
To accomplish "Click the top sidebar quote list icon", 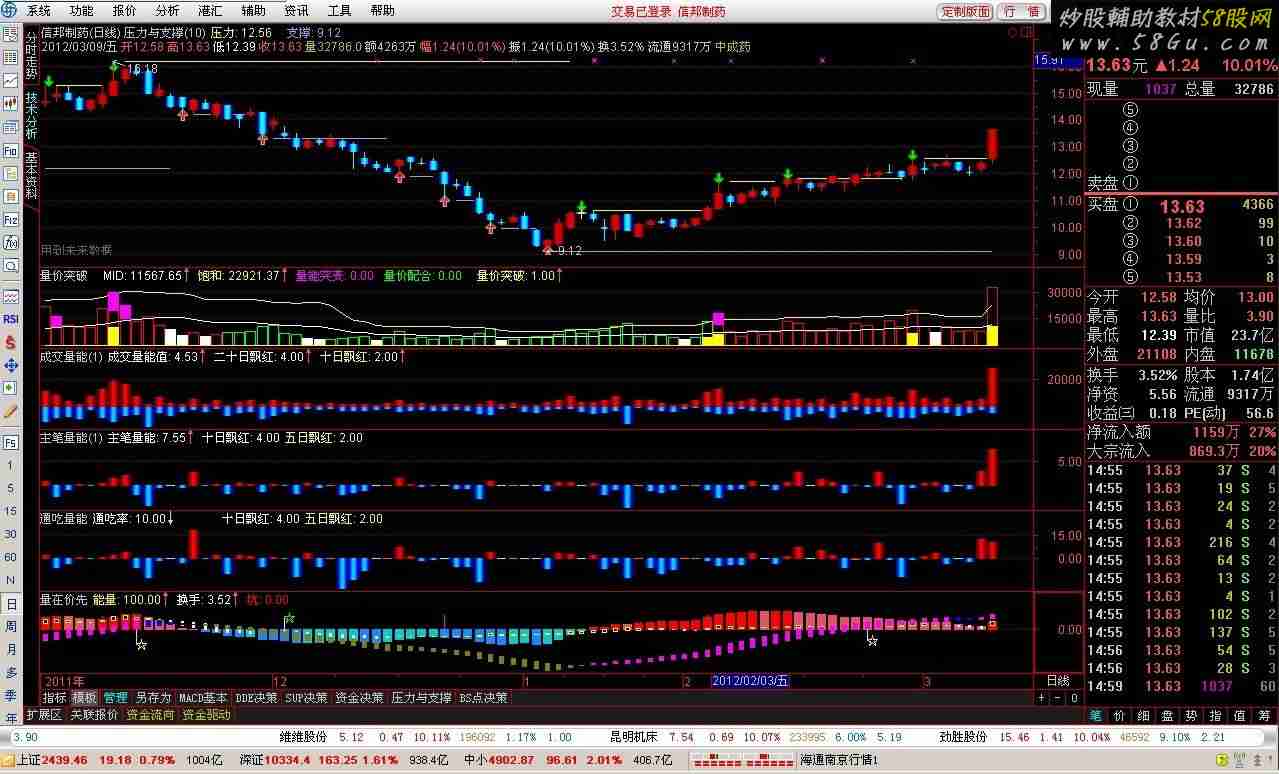I will 11,35.
